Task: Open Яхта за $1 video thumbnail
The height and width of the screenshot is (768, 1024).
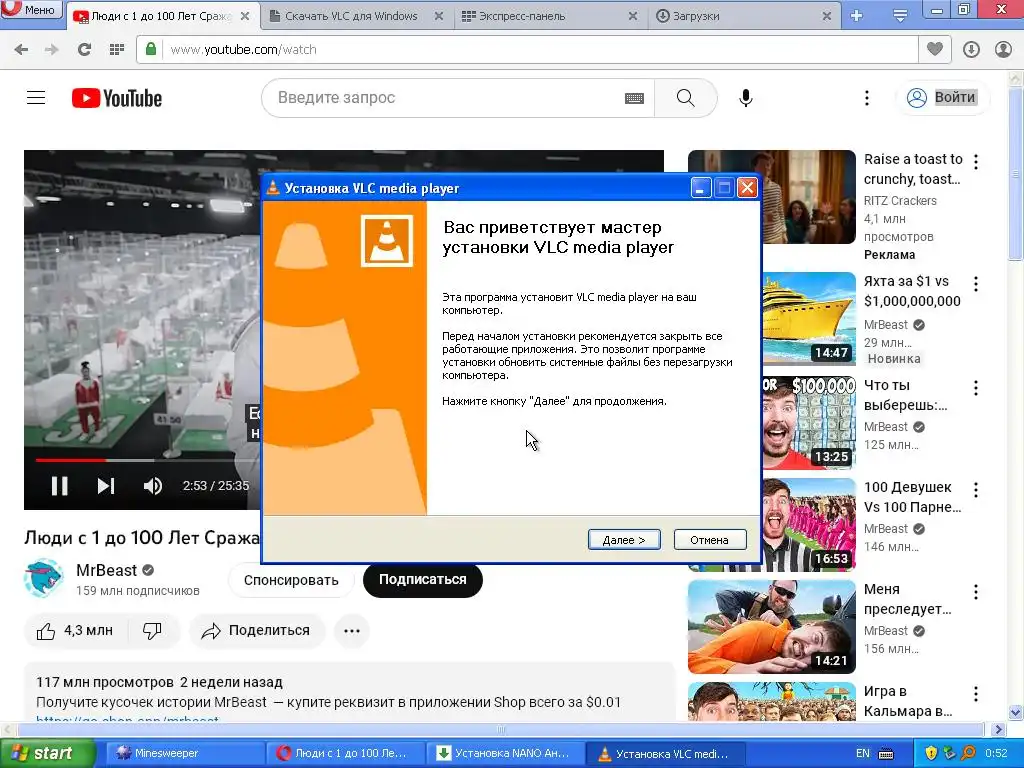Action: tap(809, 319)
